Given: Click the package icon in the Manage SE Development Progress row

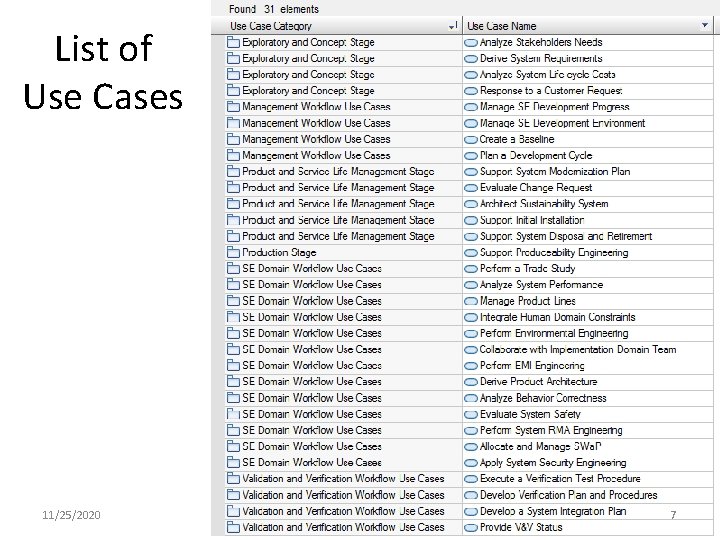Looking at the screenshot, I should (233, 107).
